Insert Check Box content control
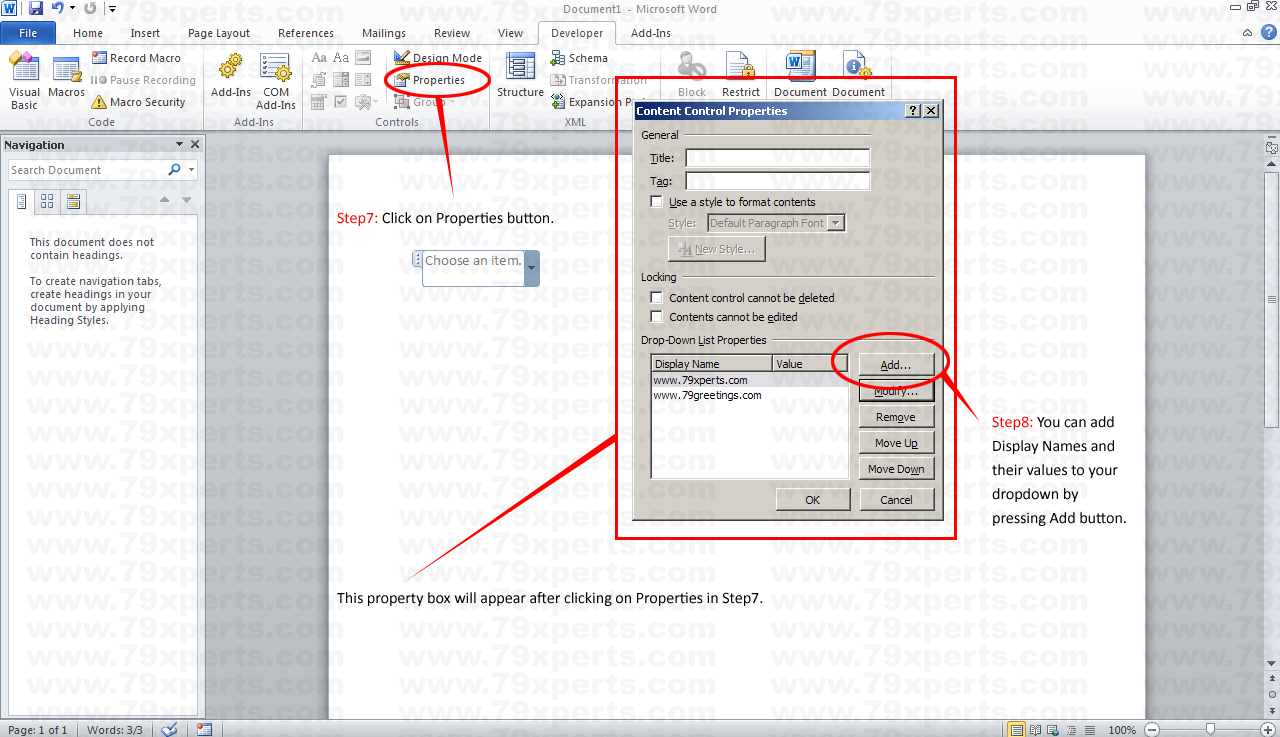This screenshot has width=1280, height=737. [x=341, y=101]
